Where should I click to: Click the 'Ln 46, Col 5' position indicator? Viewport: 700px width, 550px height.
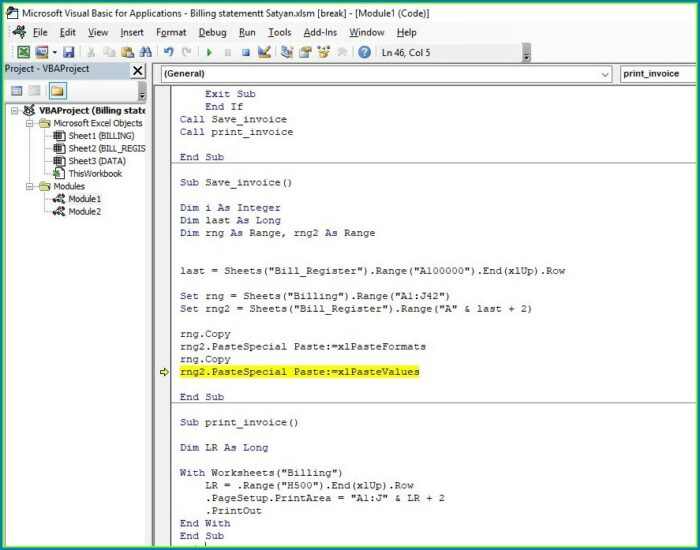[406, 53]
